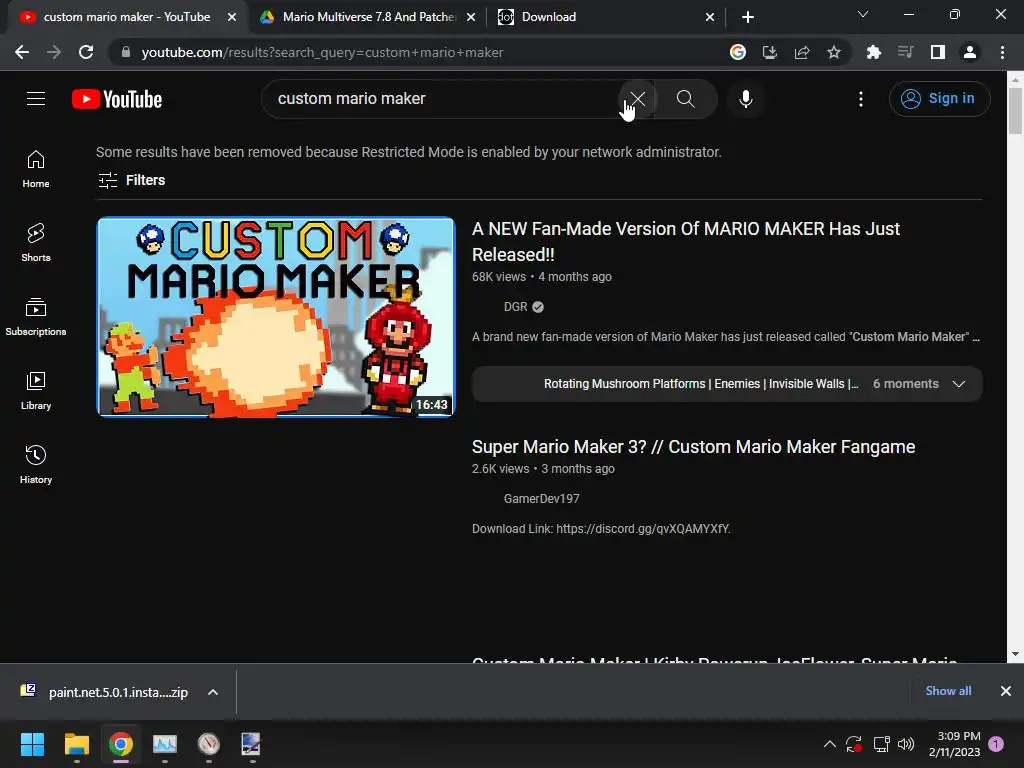Click the magnifier search button

point(685,99)
